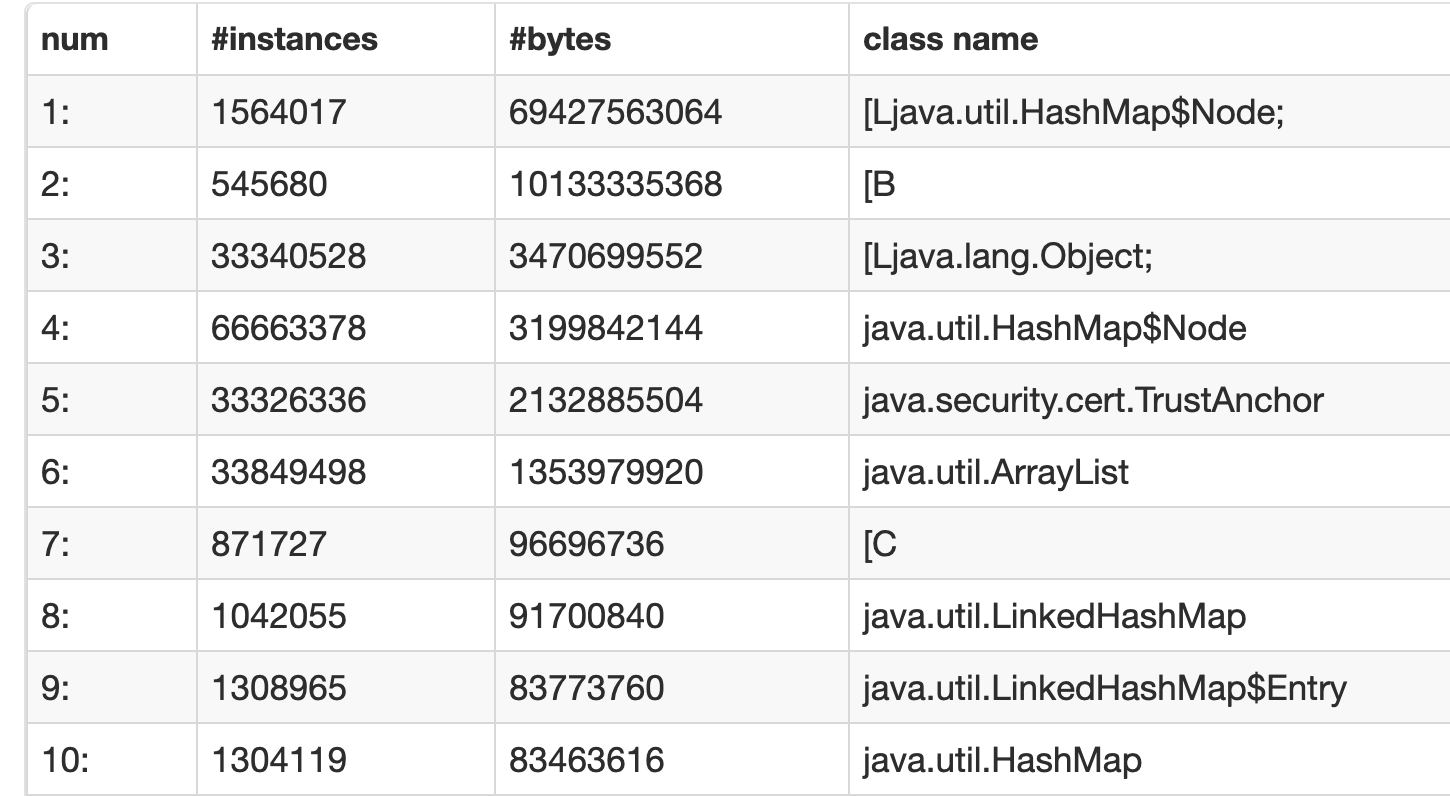
Task: Click the java.util.ArrayList class cell
Action: pos(995,471)
